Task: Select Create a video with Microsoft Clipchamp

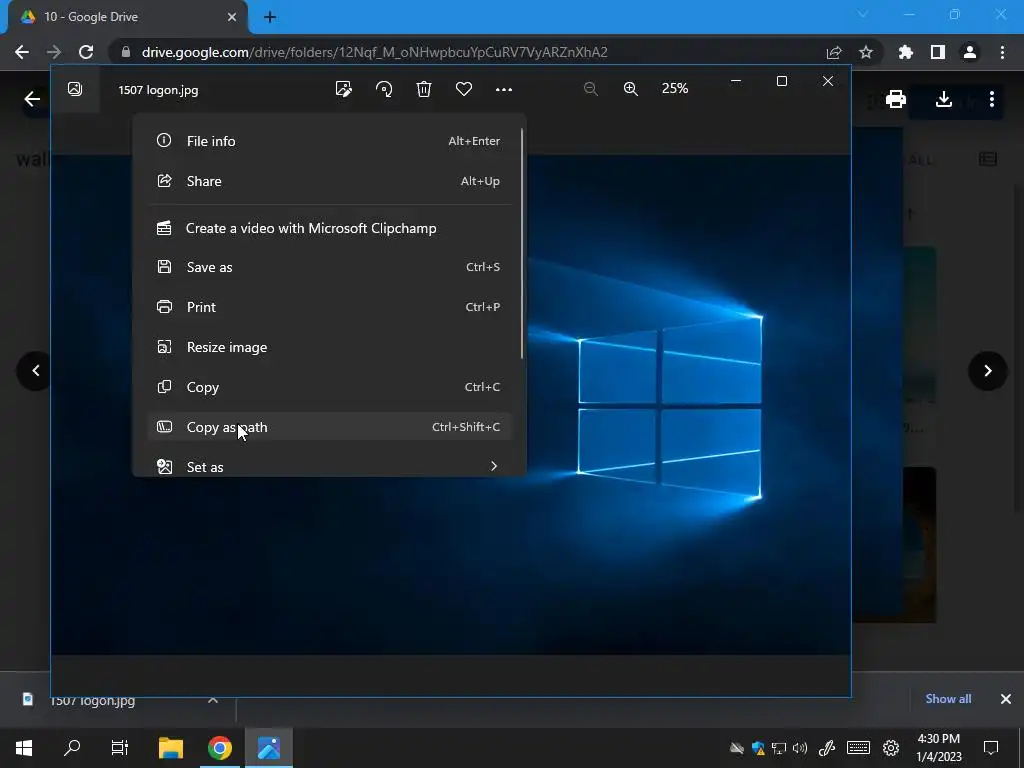Action: point(328,228)
